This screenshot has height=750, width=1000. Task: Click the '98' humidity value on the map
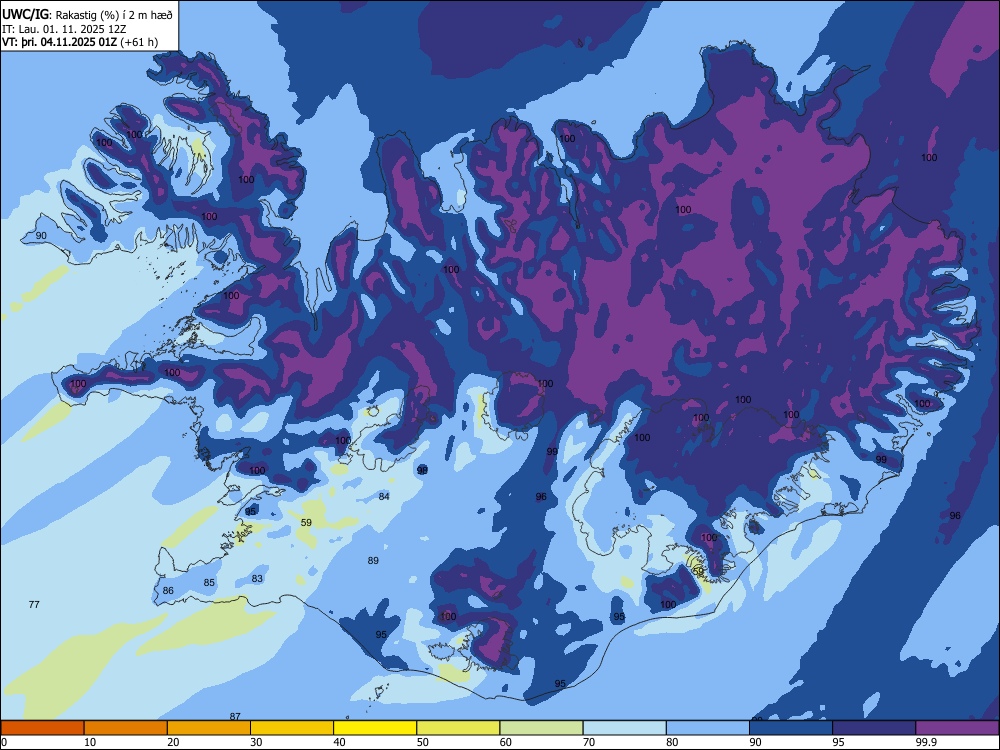[422, 470]
